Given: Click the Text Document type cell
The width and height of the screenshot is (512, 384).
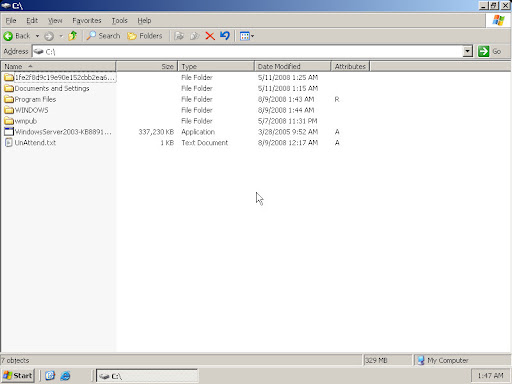Looking at the screenshot, I should tap(205, 143).
